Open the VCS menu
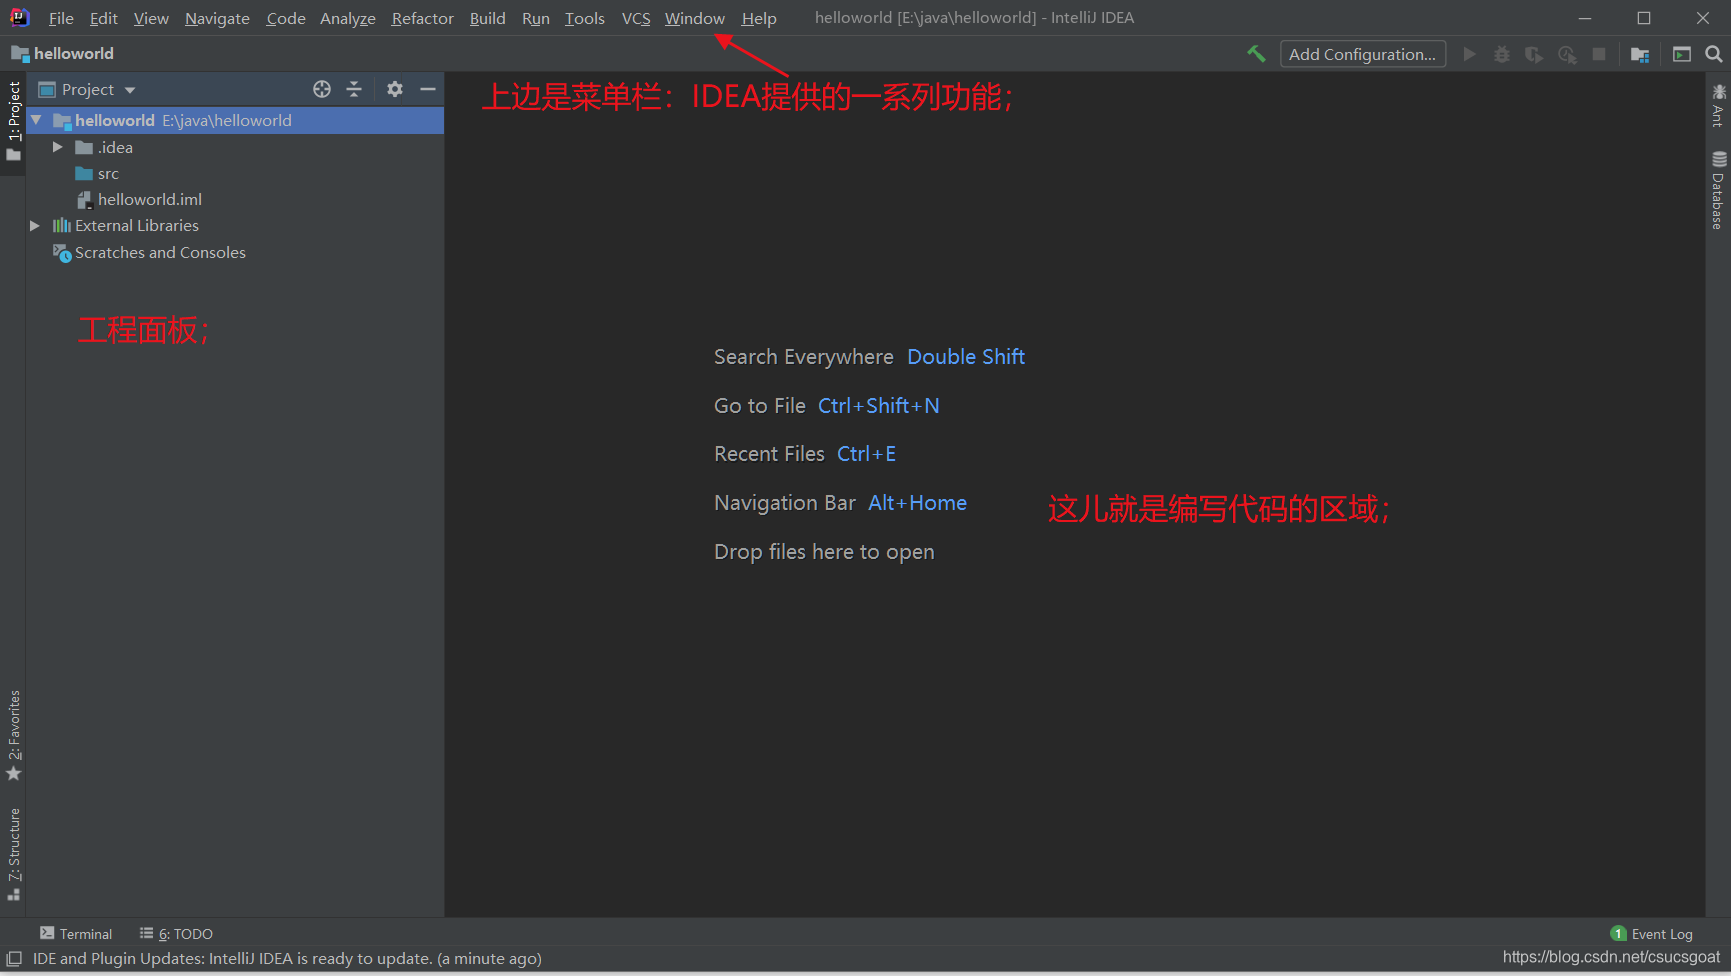The height and width of the screenshot is (976, 1731). [636, 18]
